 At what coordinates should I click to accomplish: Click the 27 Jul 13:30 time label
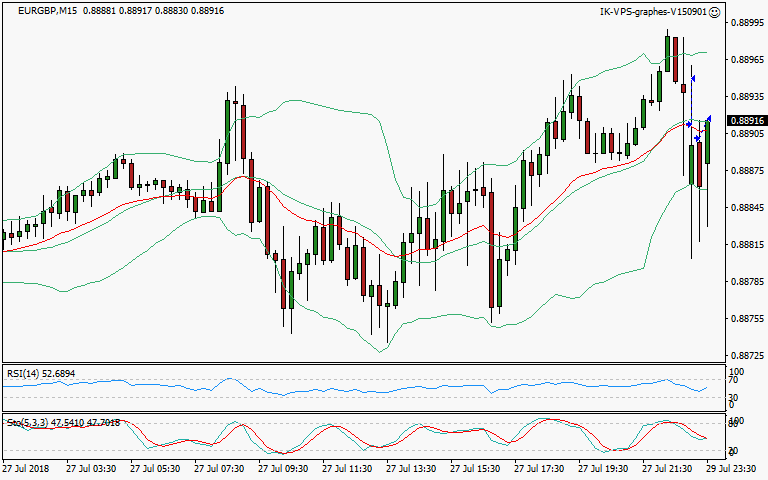pos(411,469)
